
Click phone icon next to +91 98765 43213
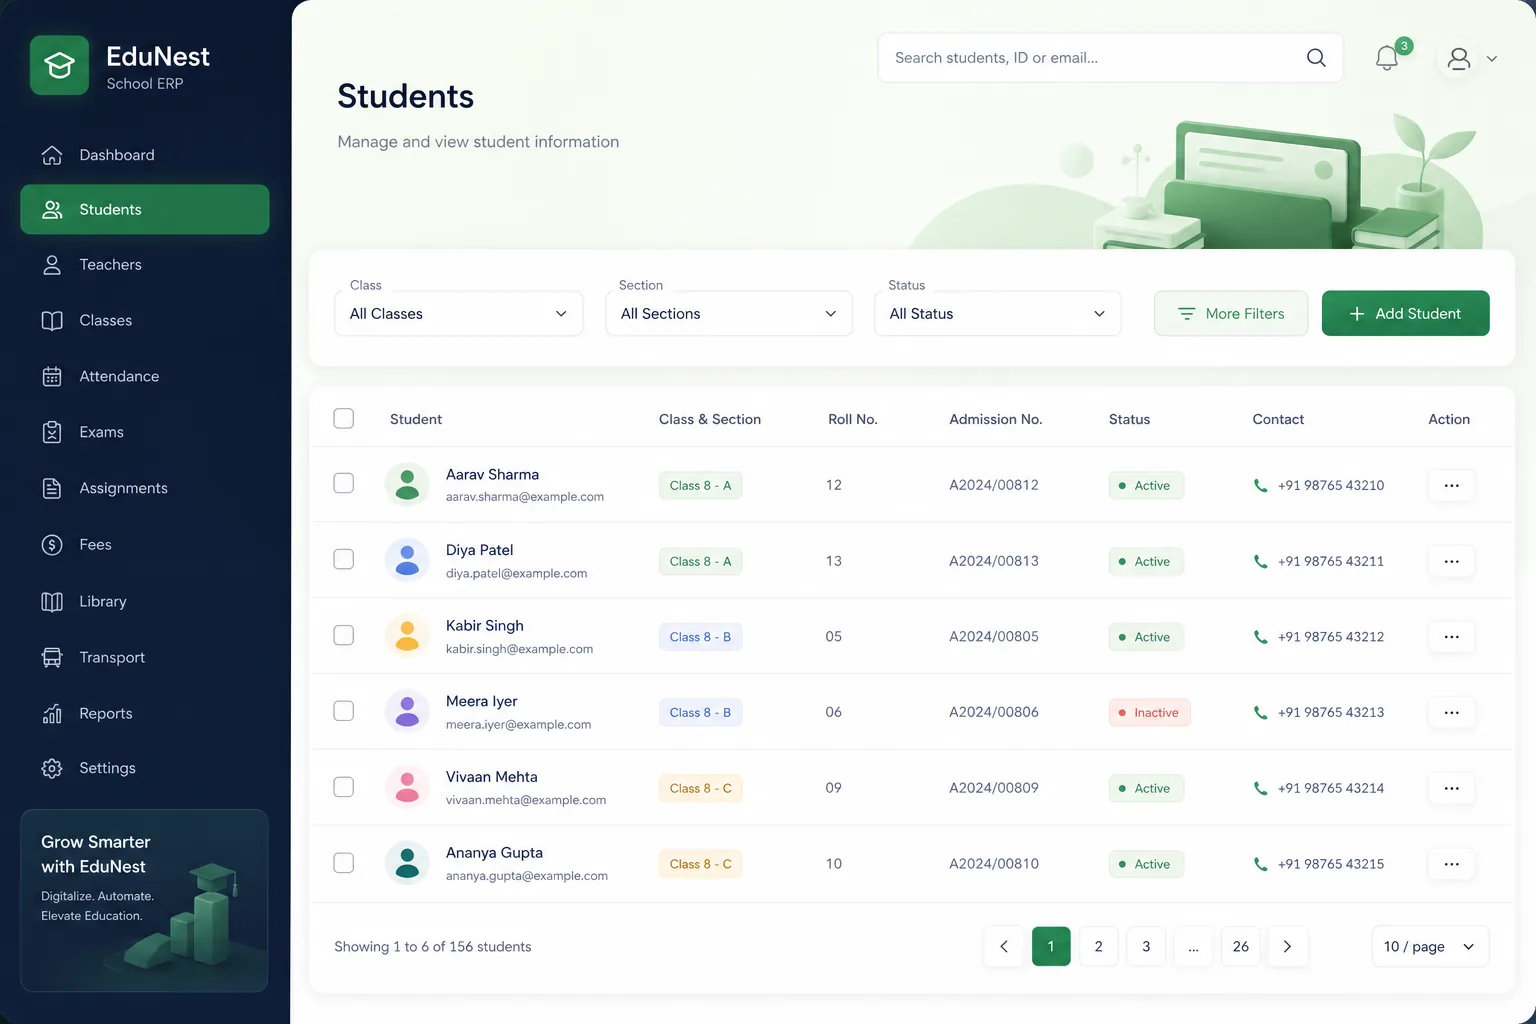[1260, 713]
